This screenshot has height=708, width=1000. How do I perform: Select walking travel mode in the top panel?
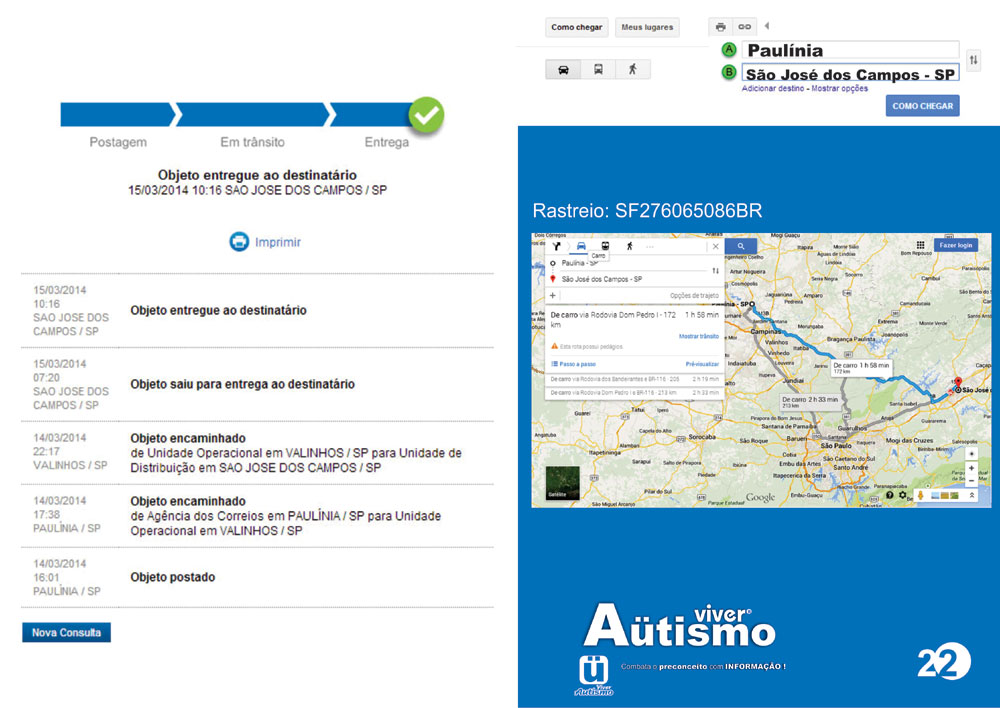[632, 69]
